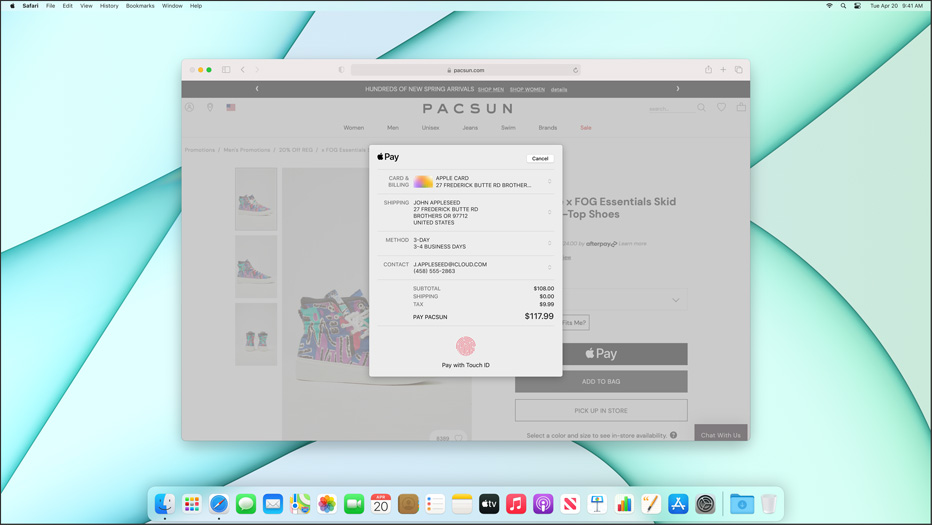932x525 pixels.
Task: Click the Touch ID fingerprint icon
Action: (x=465, y=346)
